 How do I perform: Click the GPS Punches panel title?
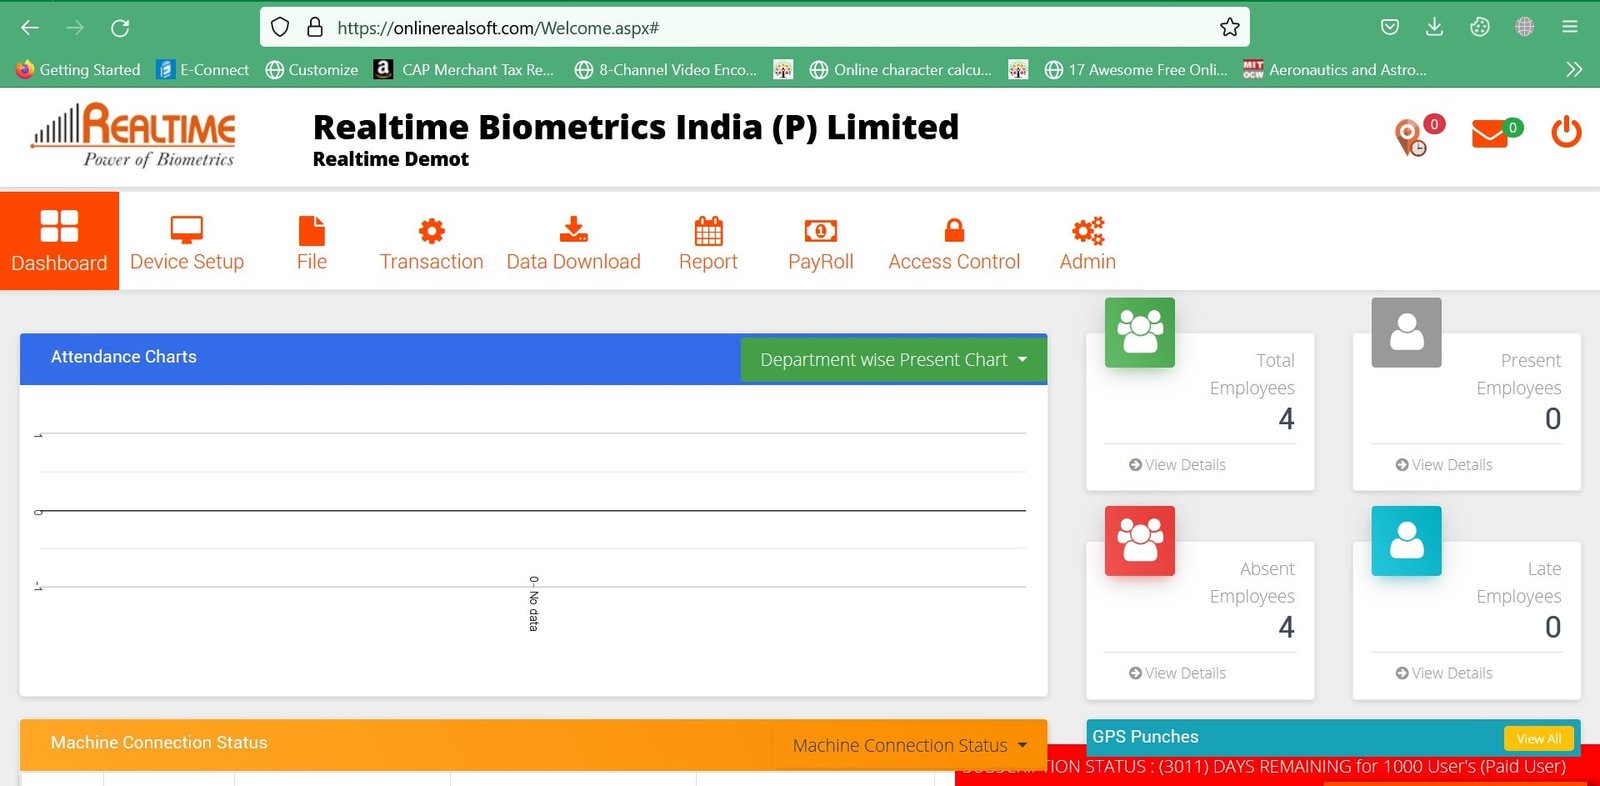1145,737
